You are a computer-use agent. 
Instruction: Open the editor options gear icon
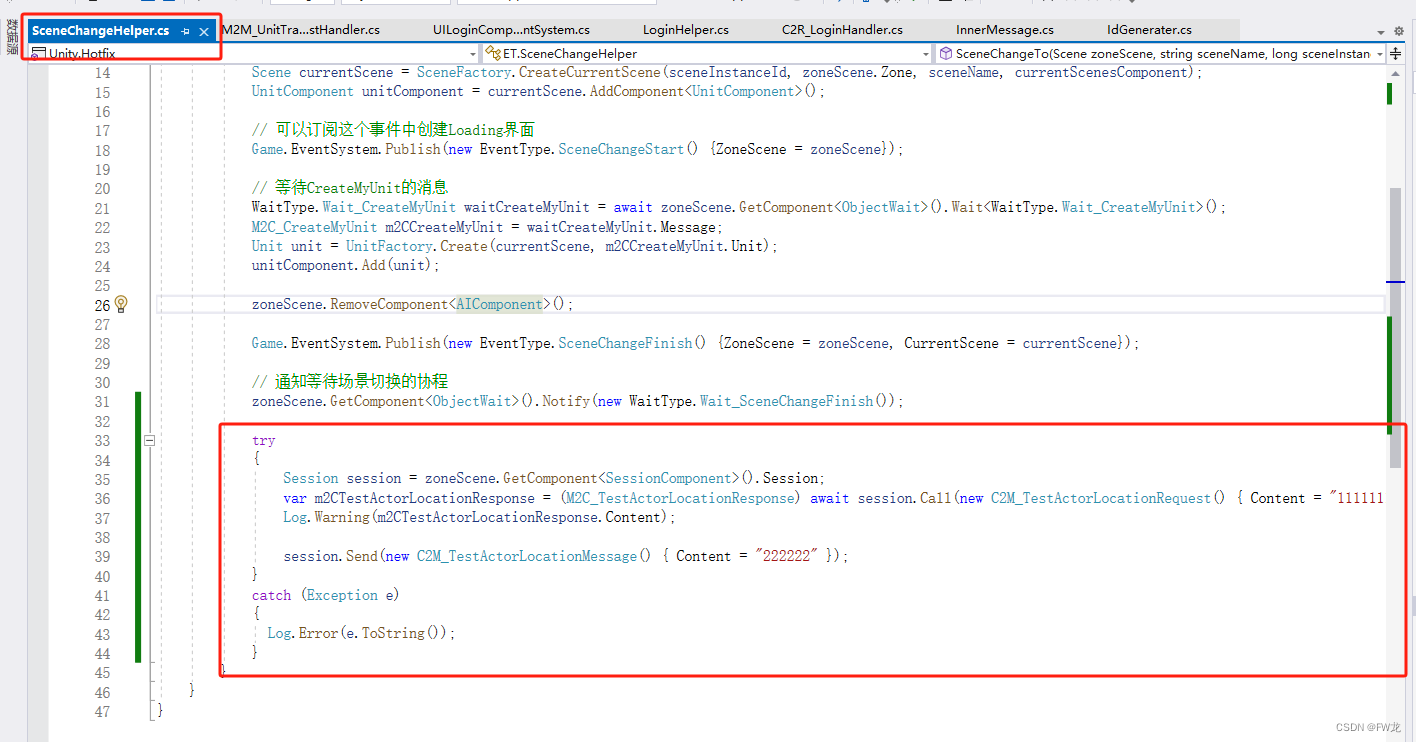[x=1398, y=31]
